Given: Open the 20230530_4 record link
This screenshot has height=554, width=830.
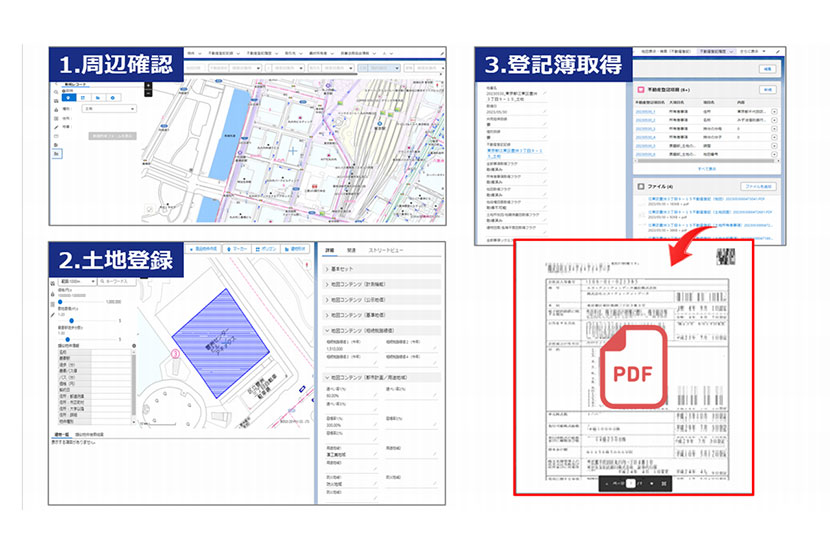Looking at the screenshot, I should [645, 138].
